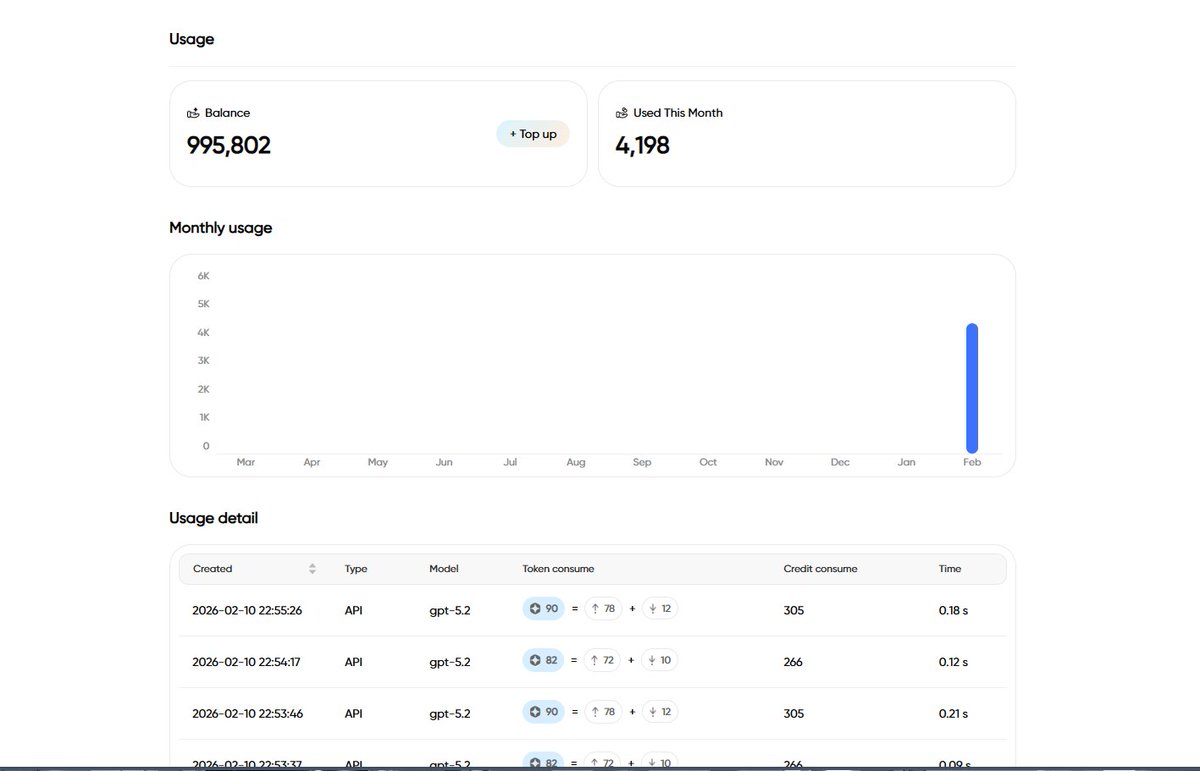The width and height of the screenshot is (1200, 771).
Task: Click the Token consume column header
Action: point(558,569)
